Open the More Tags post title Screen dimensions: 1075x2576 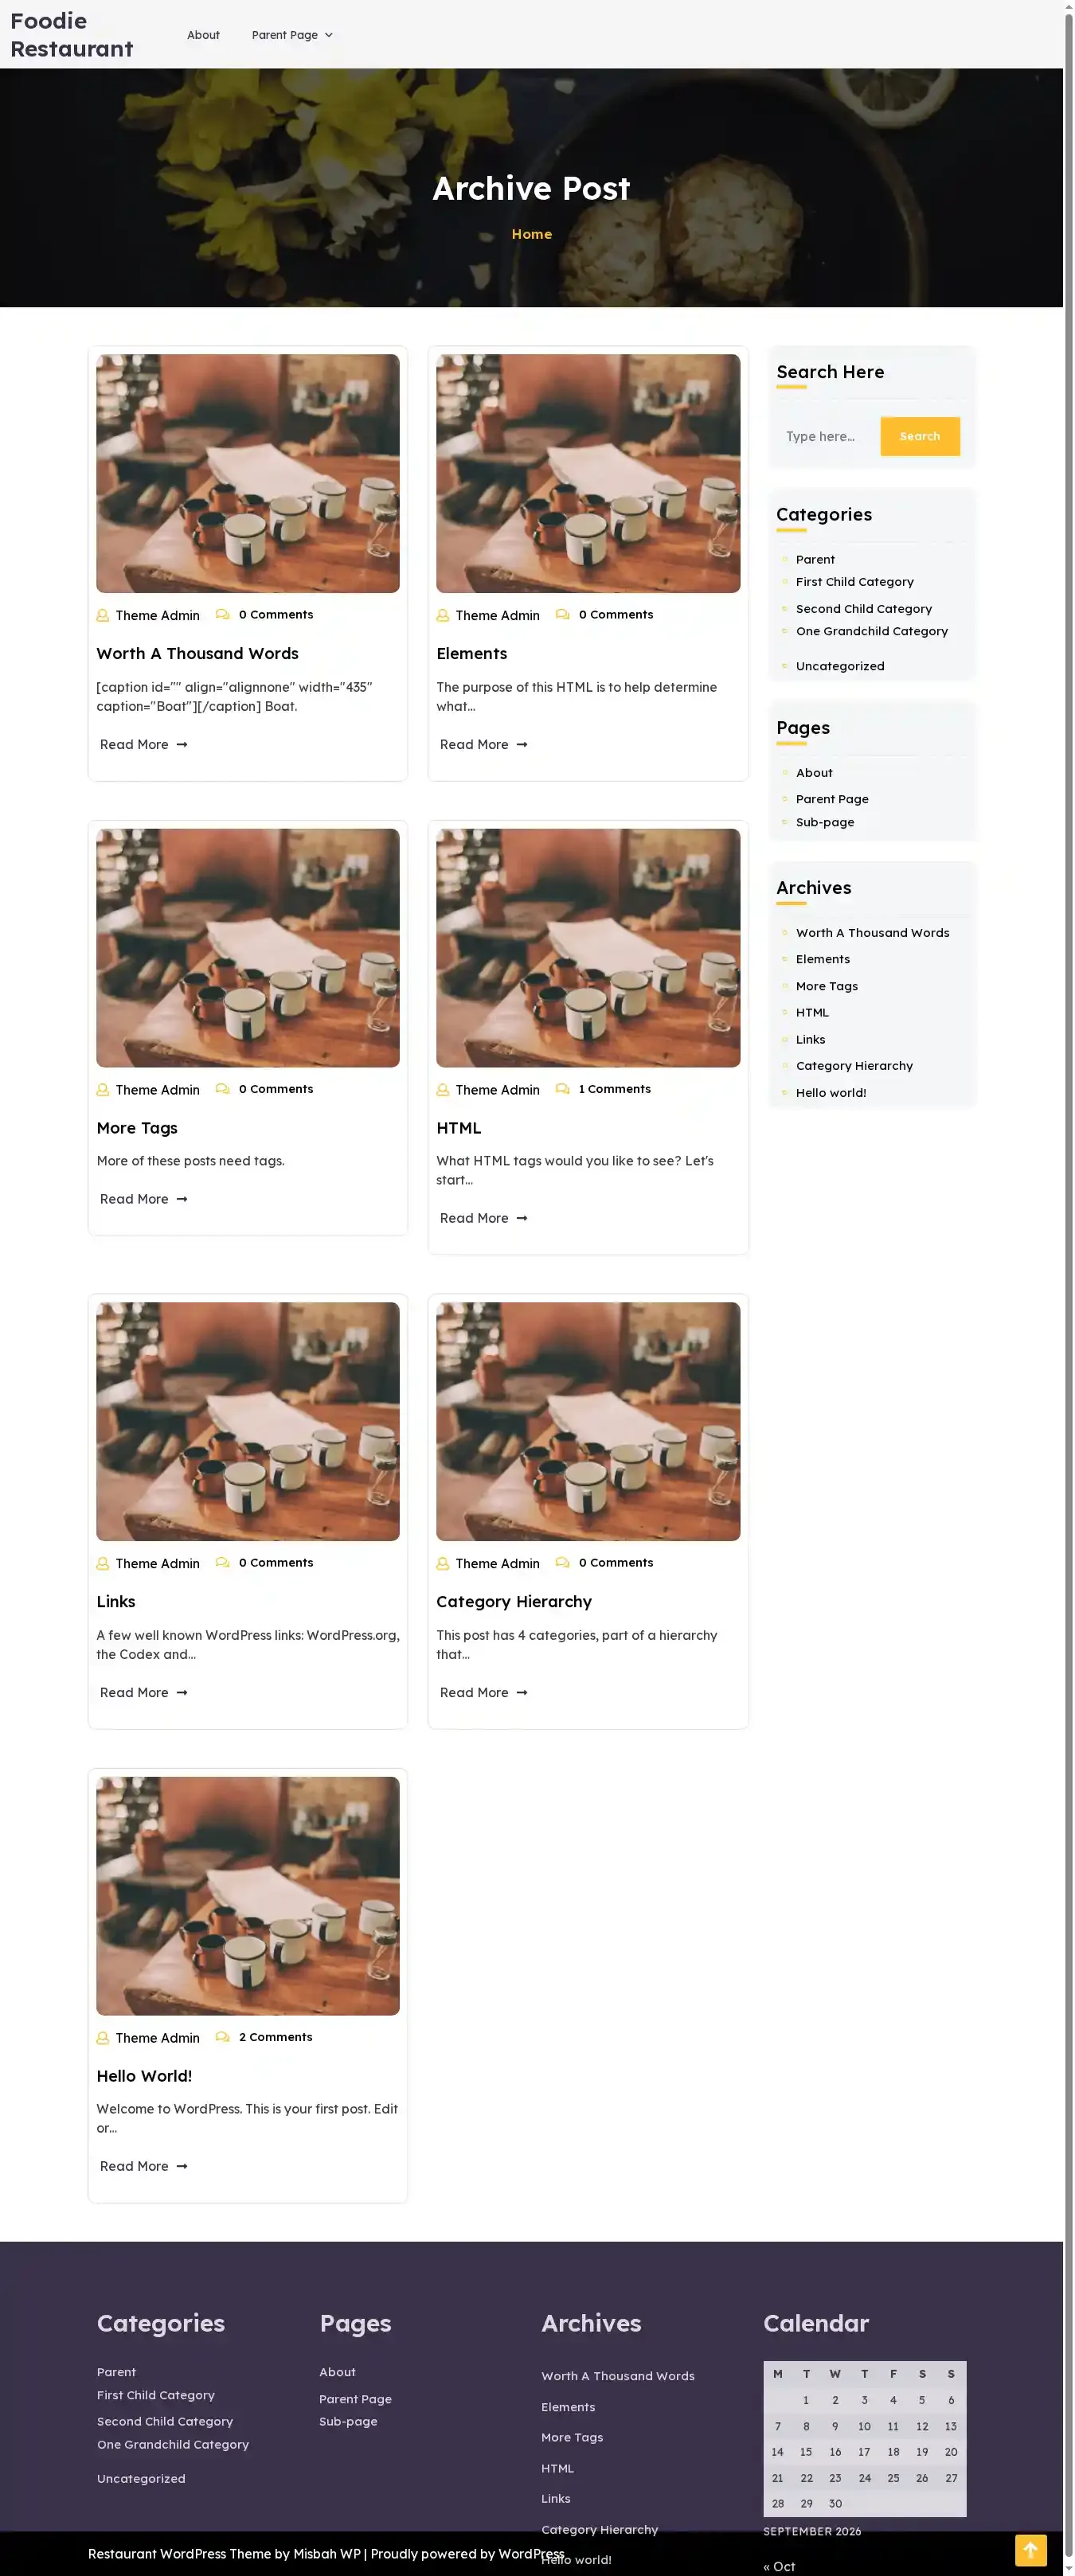click(137, 1127)
